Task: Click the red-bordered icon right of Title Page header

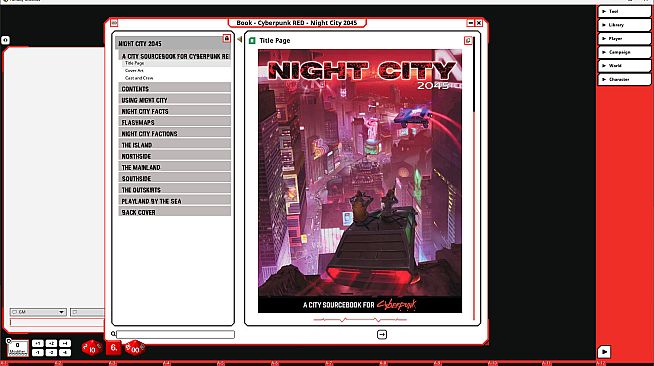Action: [x=468, y=40]
